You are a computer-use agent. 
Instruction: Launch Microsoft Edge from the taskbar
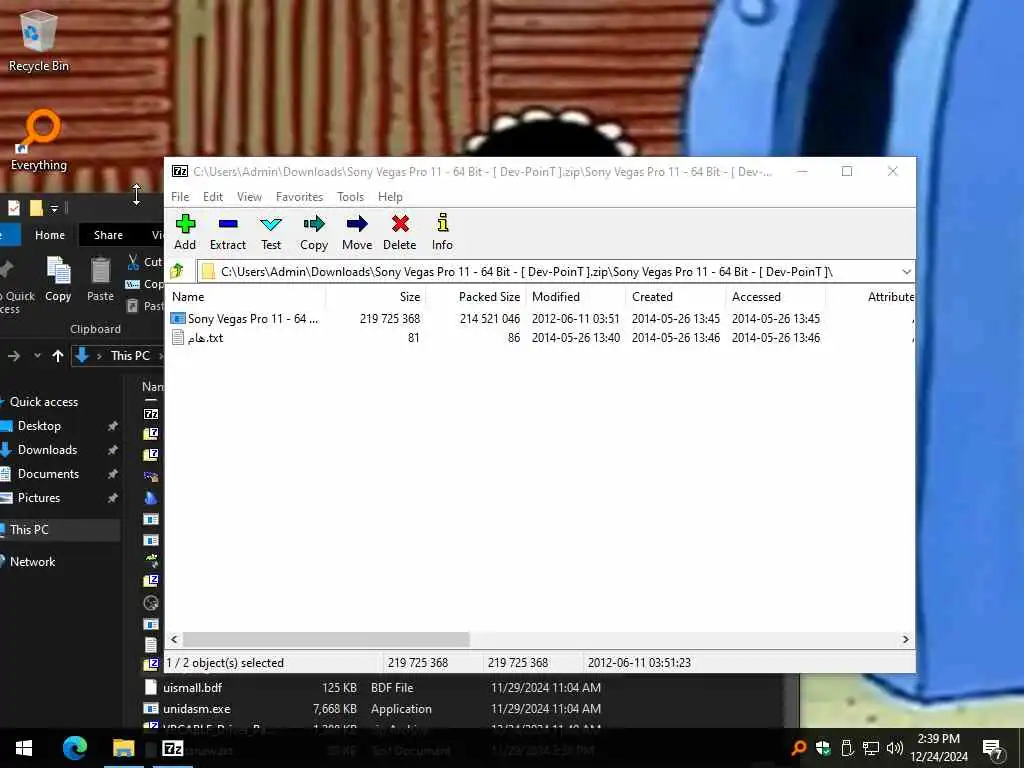click(x=74, y=748)
